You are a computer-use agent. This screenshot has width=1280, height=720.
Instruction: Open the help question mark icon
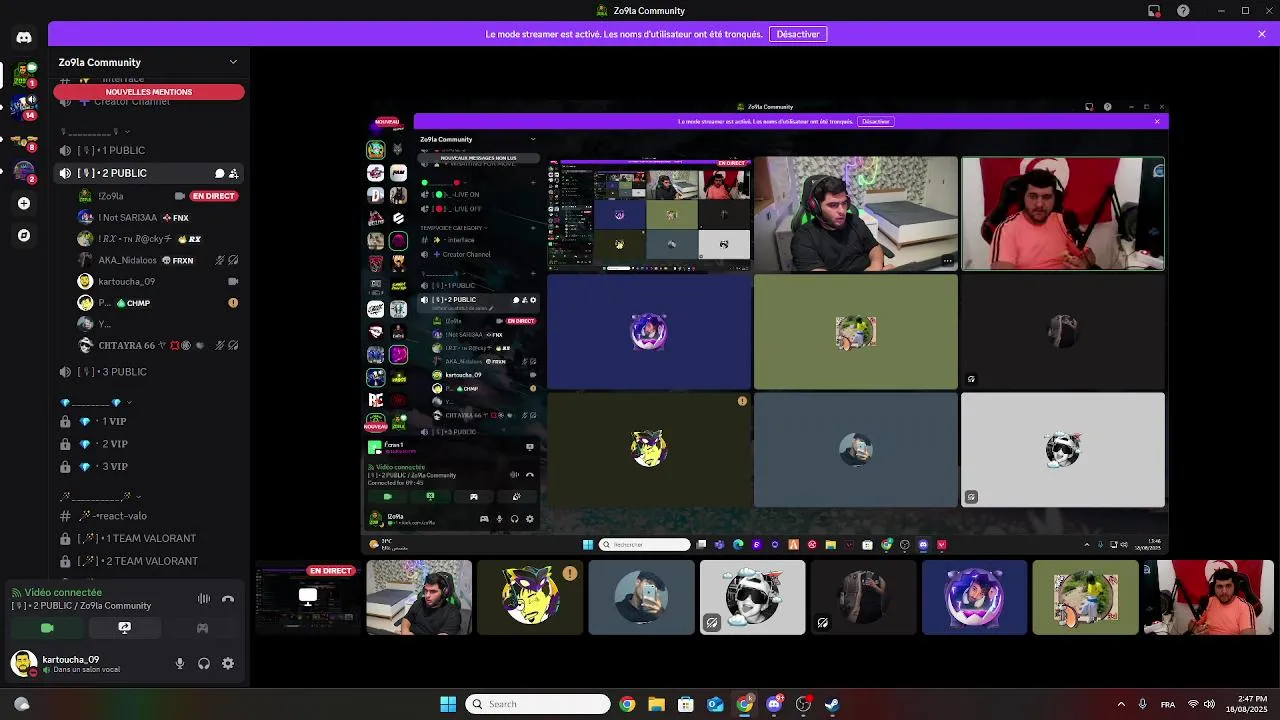pos(1184,11)
